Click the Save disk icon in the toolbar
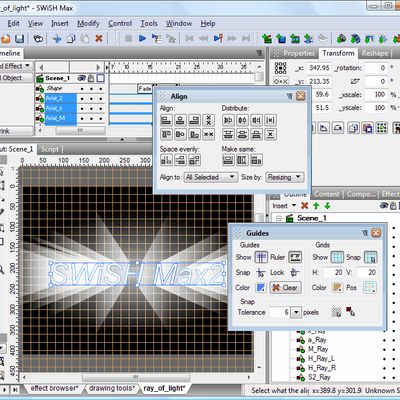Image resolution: width=400 pixels, height=400 pixels. [20, 39]
